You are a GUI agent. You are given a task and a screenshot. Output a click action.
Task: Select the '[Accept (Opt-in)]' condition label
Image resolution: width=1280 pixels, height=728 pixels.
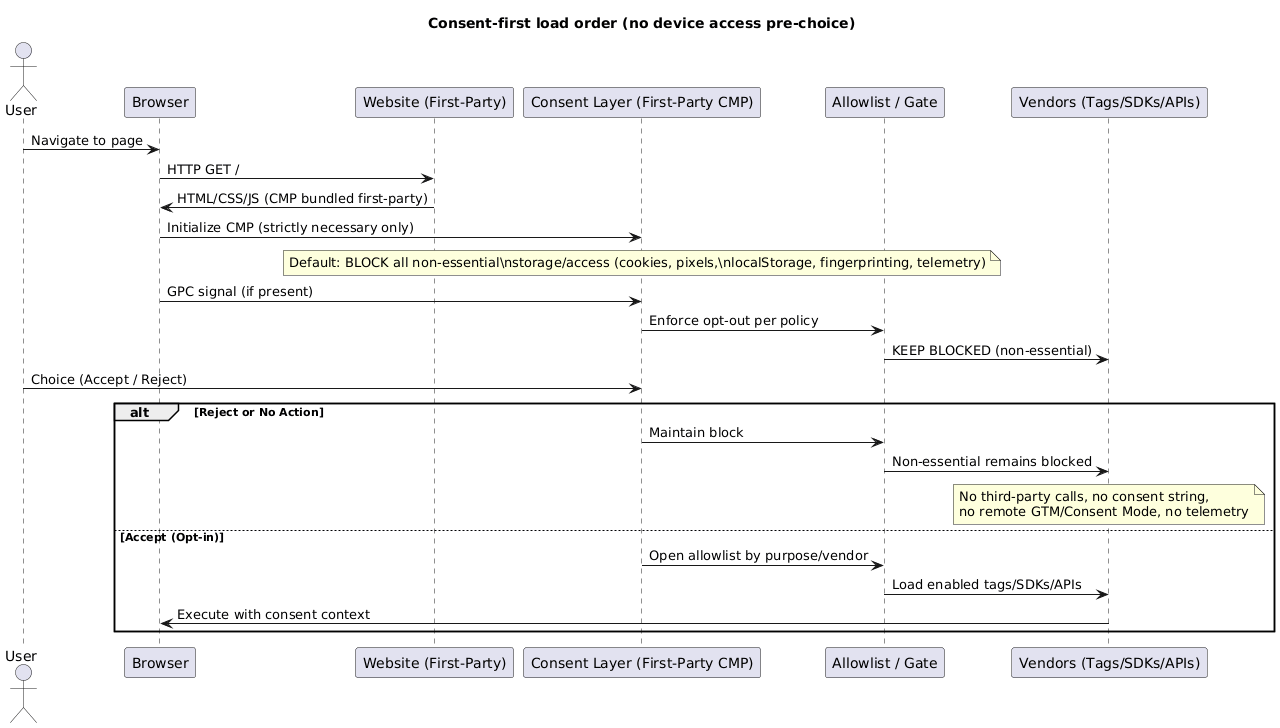tap(172, 538)
